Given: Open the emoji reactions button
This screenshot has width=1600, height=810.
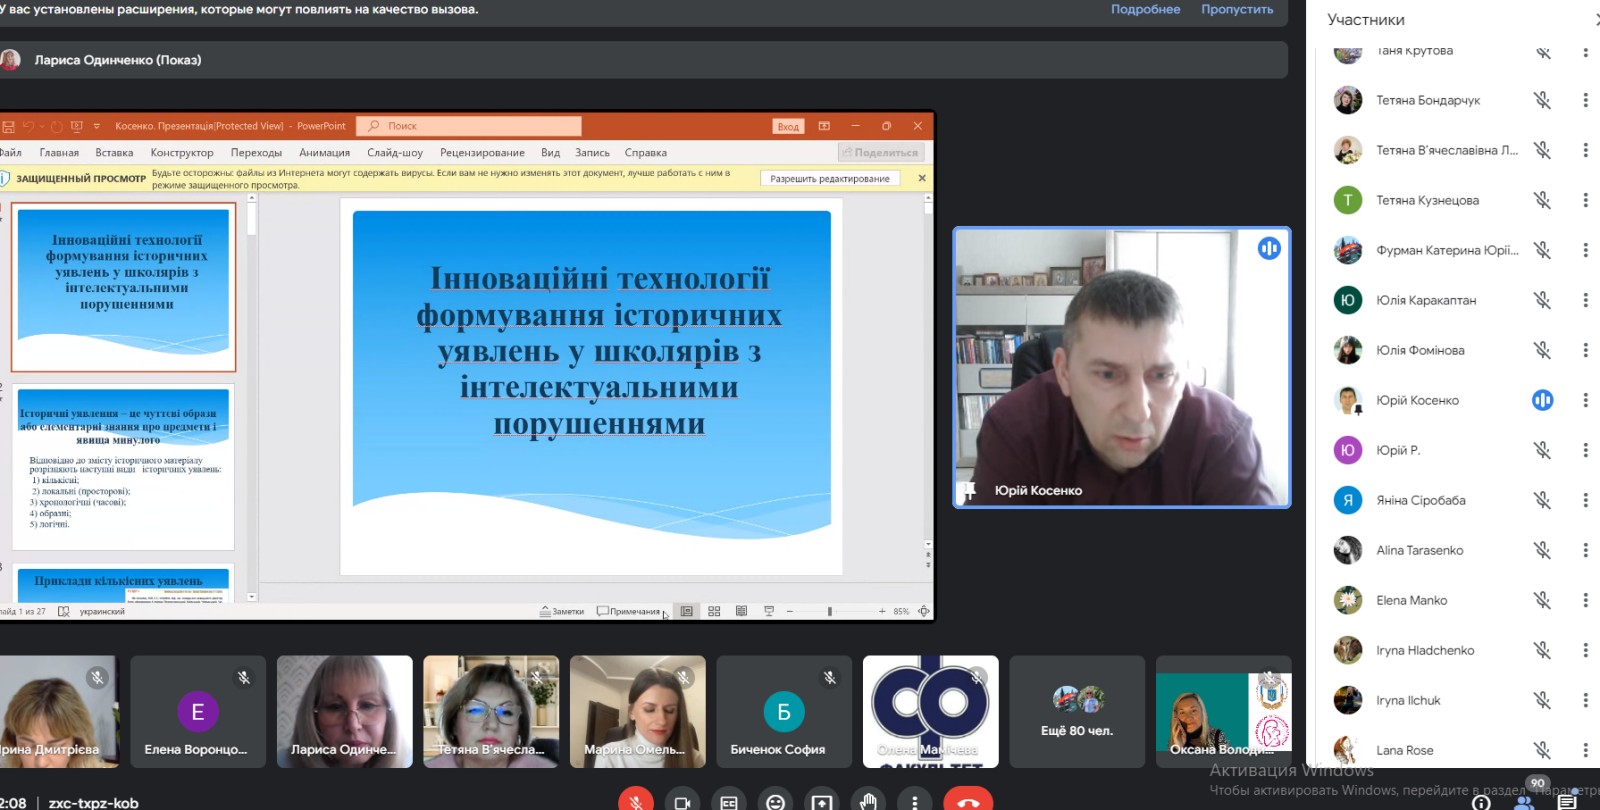Looking at the screenshot, I should click(775, 802).
